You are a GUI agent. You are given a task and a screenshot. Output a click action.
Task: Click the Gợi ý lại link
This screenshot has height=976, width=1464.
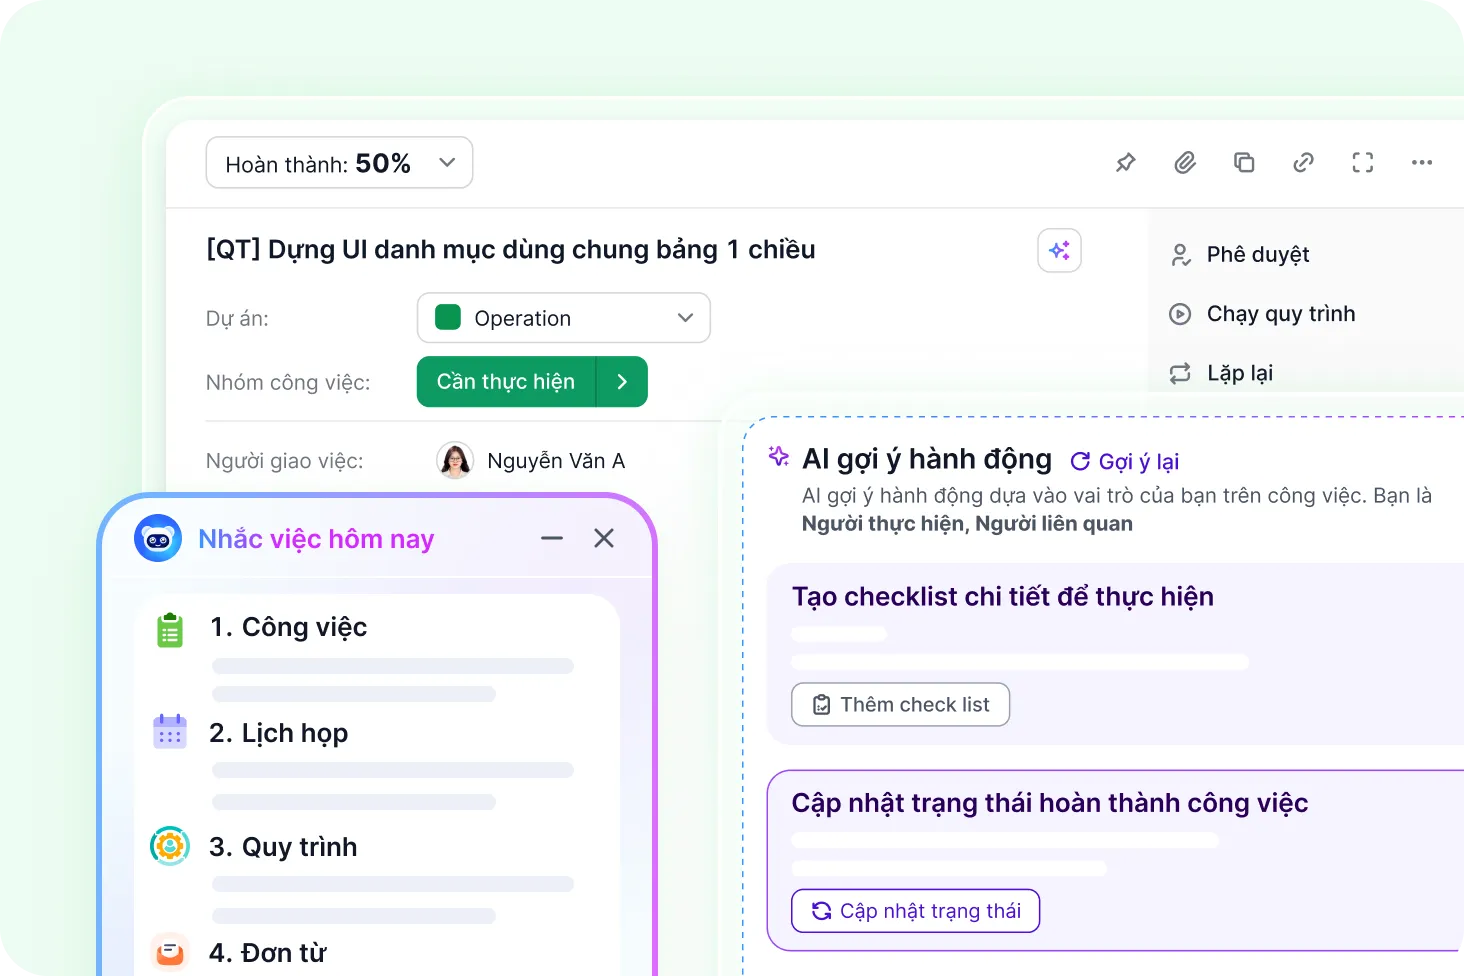coord(1139,461)
